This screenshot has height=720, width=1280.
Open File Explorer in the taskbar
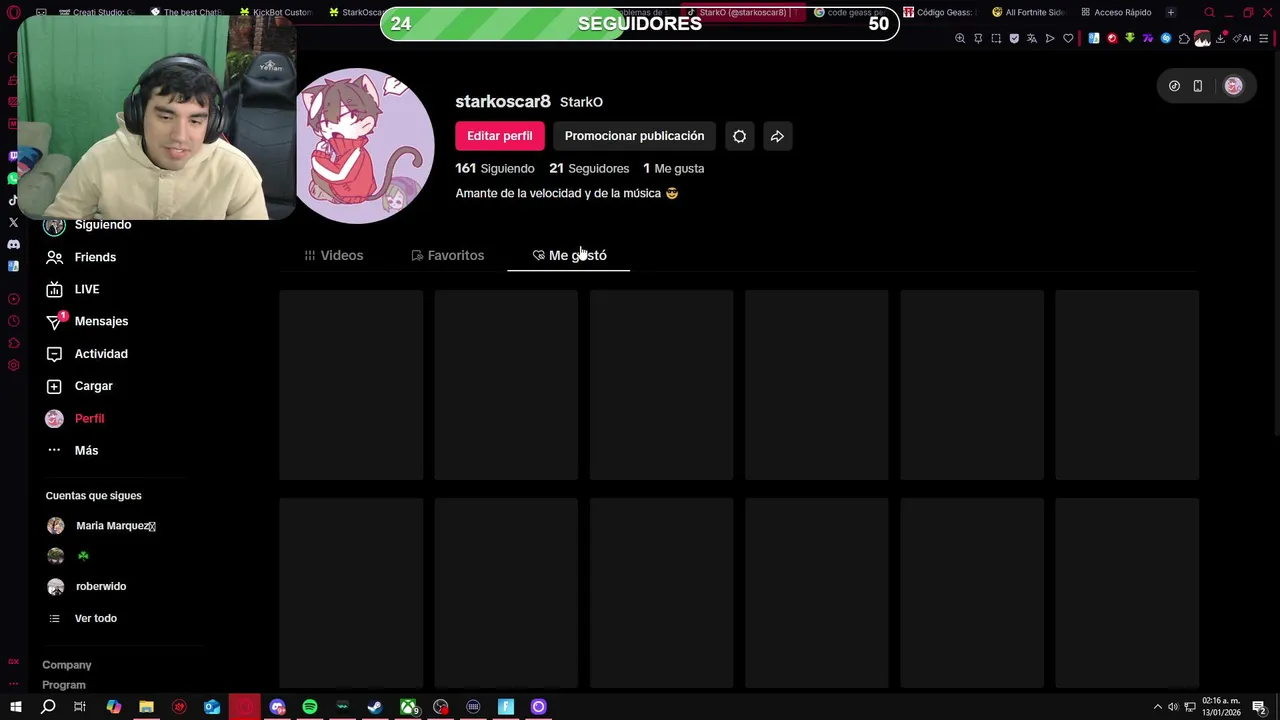[x=146, y=707]
